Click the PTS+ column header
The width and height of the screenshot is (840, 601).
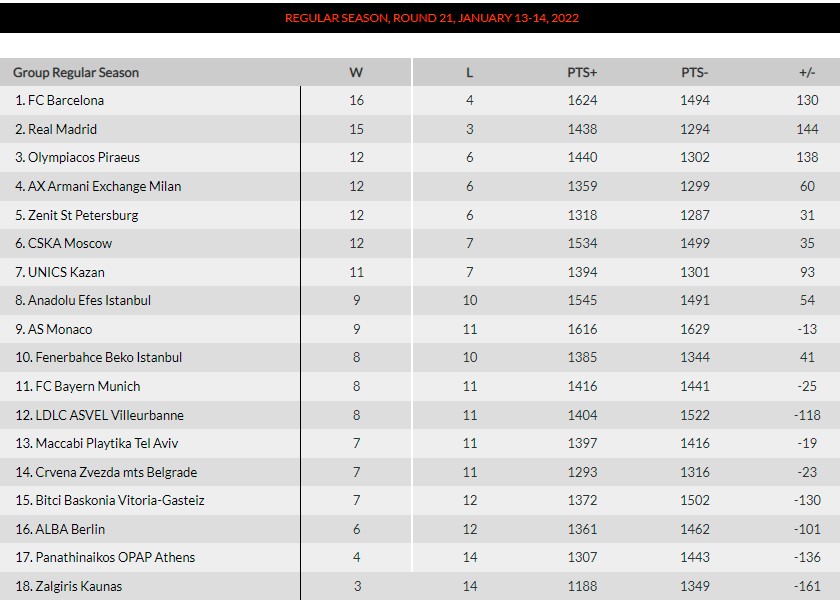pos(582,72)
